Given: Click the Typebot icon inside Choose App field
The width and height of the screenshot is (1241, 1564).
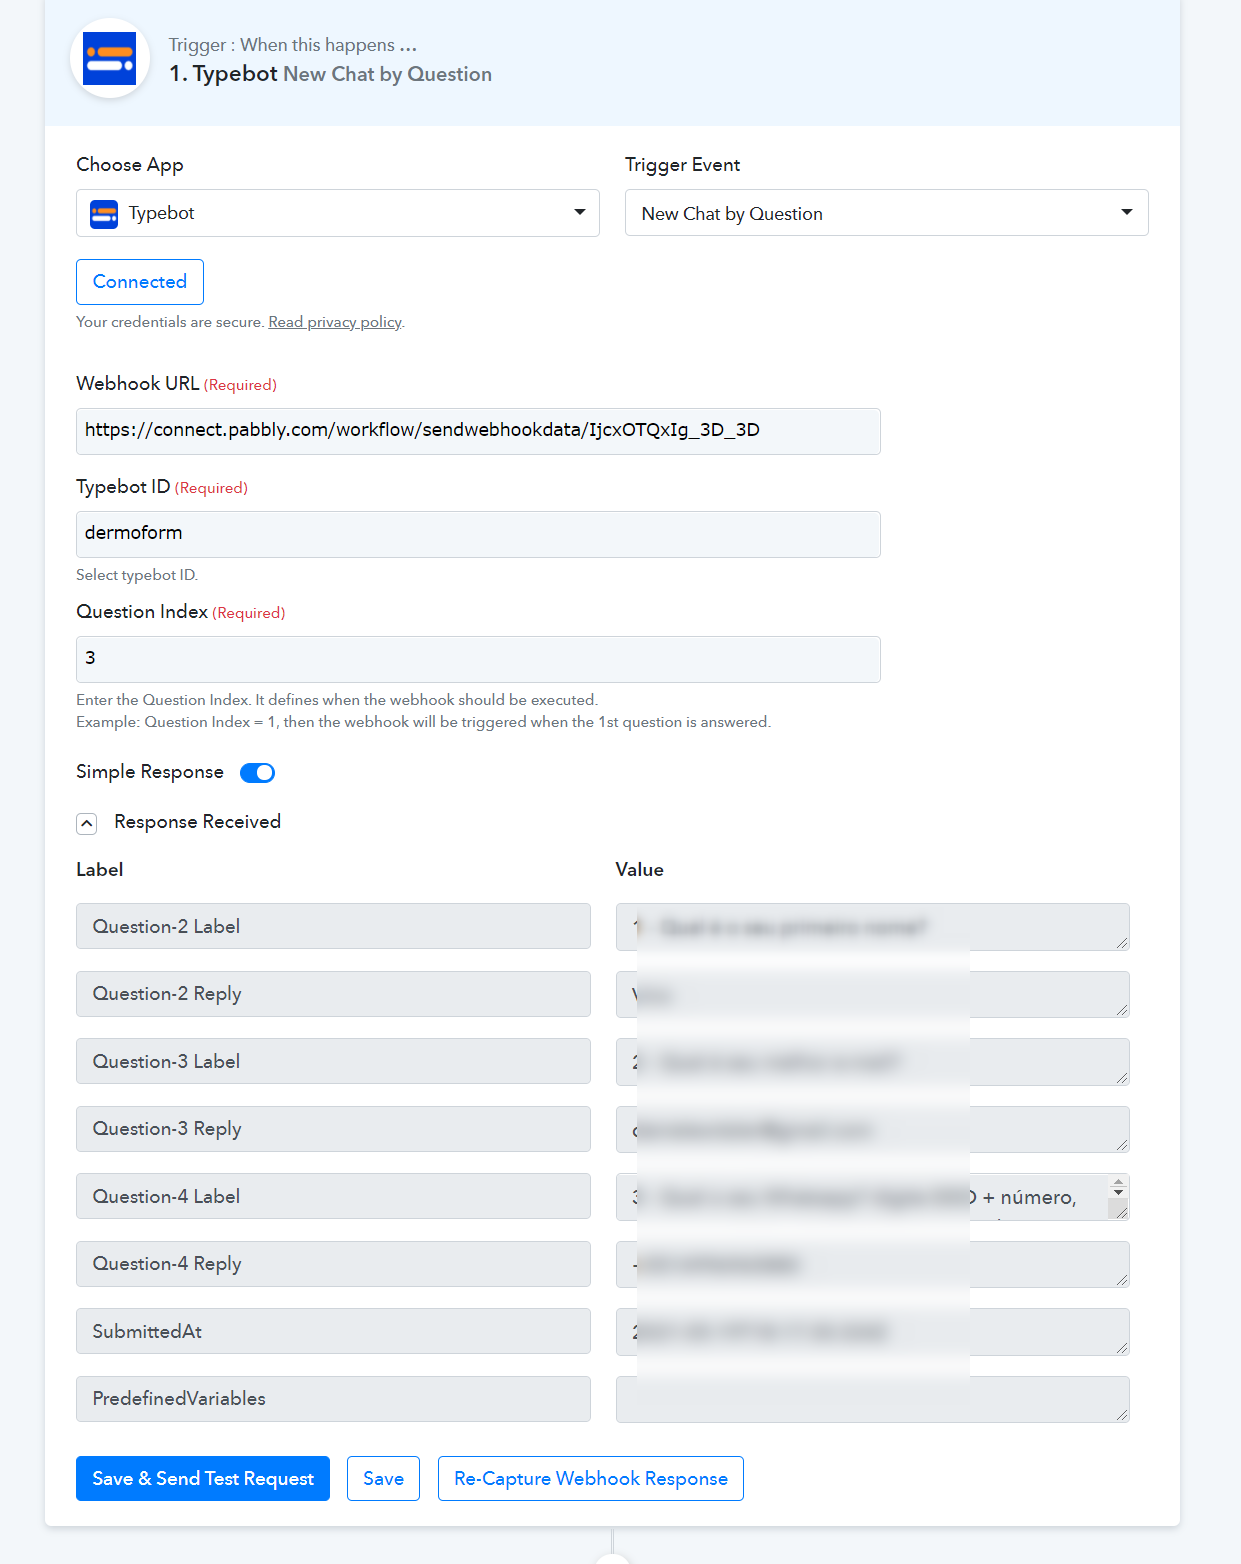Looking at the screenshot, I should coord(104,214).
